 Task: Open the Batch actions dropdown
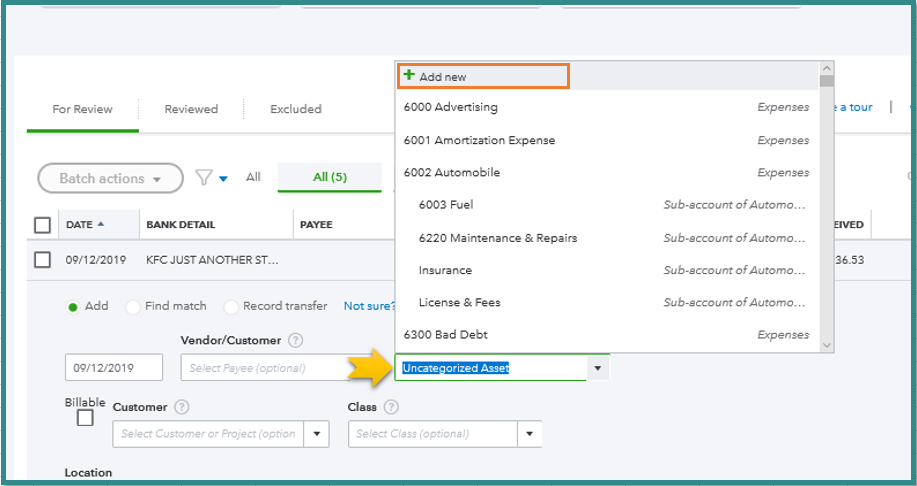tap(110, 178)
